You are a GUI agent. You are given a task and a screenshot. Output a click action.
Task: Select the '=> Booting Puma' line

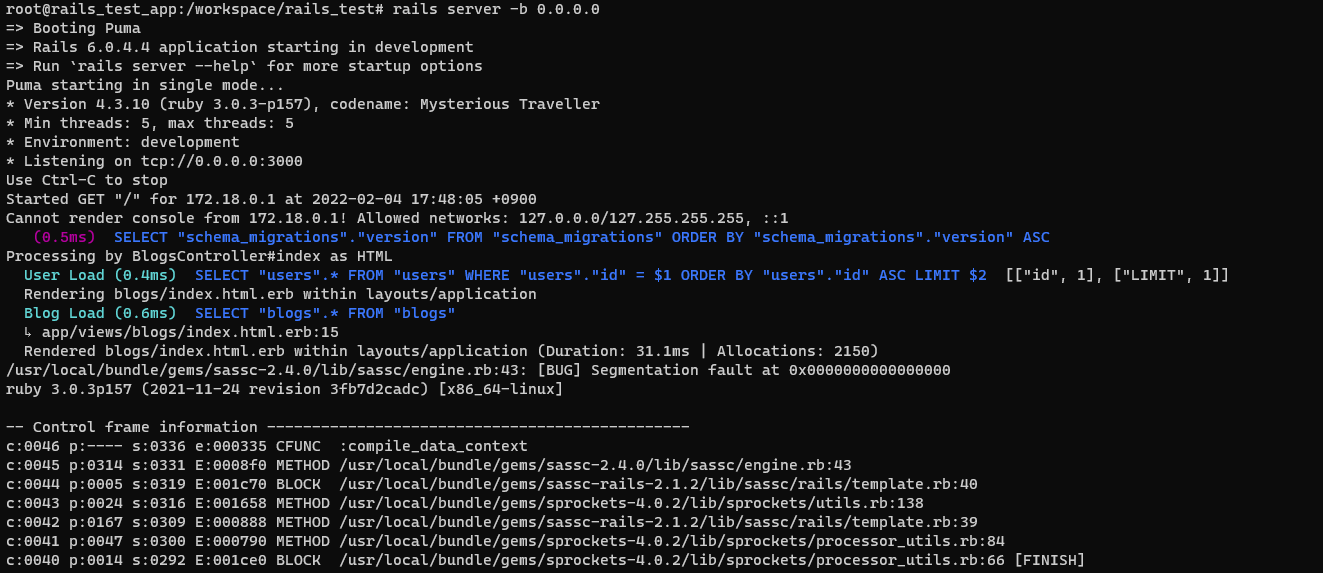[x=73, y=28]
